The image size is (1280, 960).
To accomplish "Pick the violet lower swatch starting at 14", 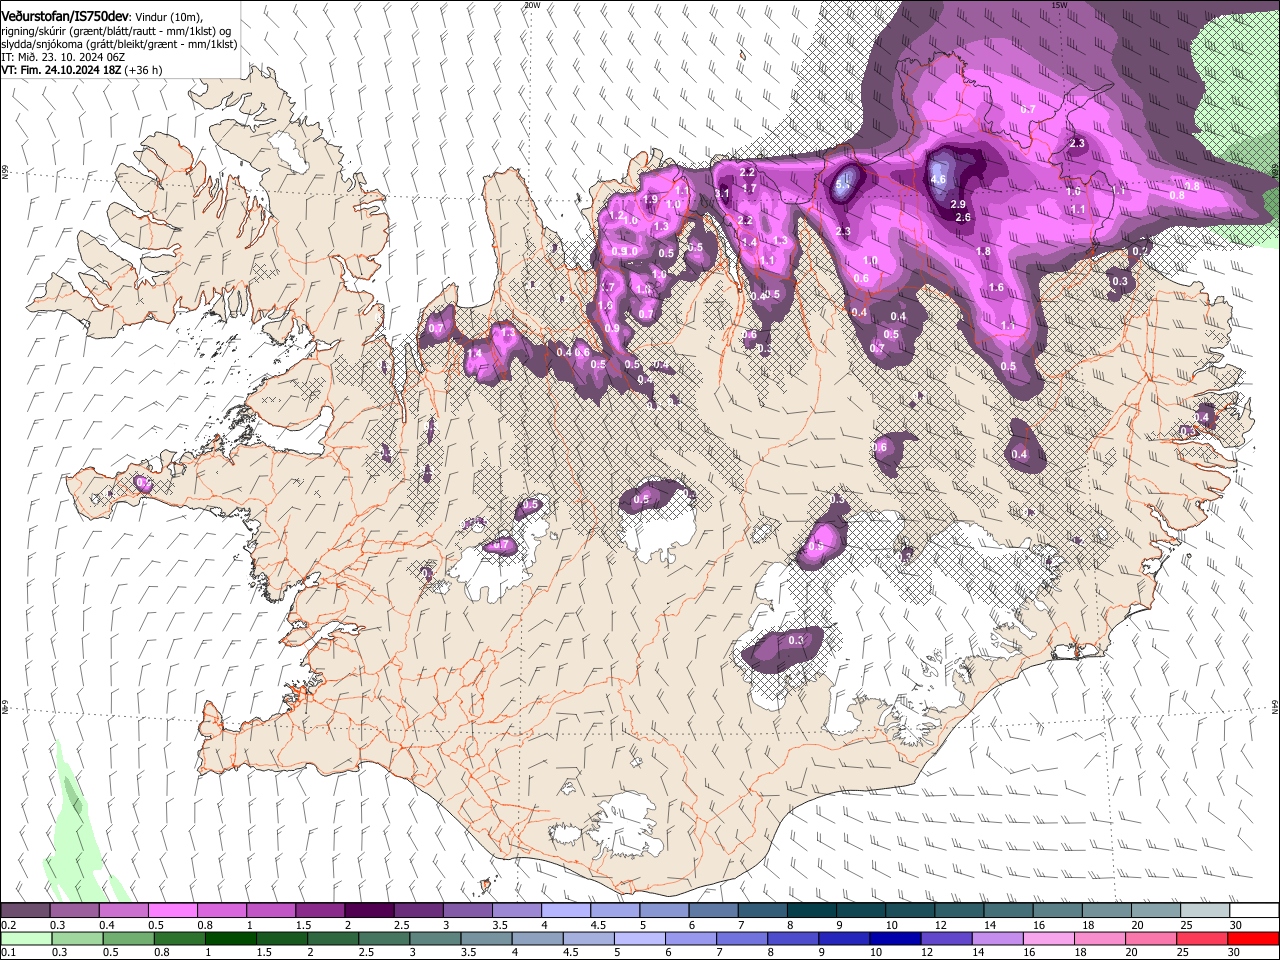I will pos(997,938).
